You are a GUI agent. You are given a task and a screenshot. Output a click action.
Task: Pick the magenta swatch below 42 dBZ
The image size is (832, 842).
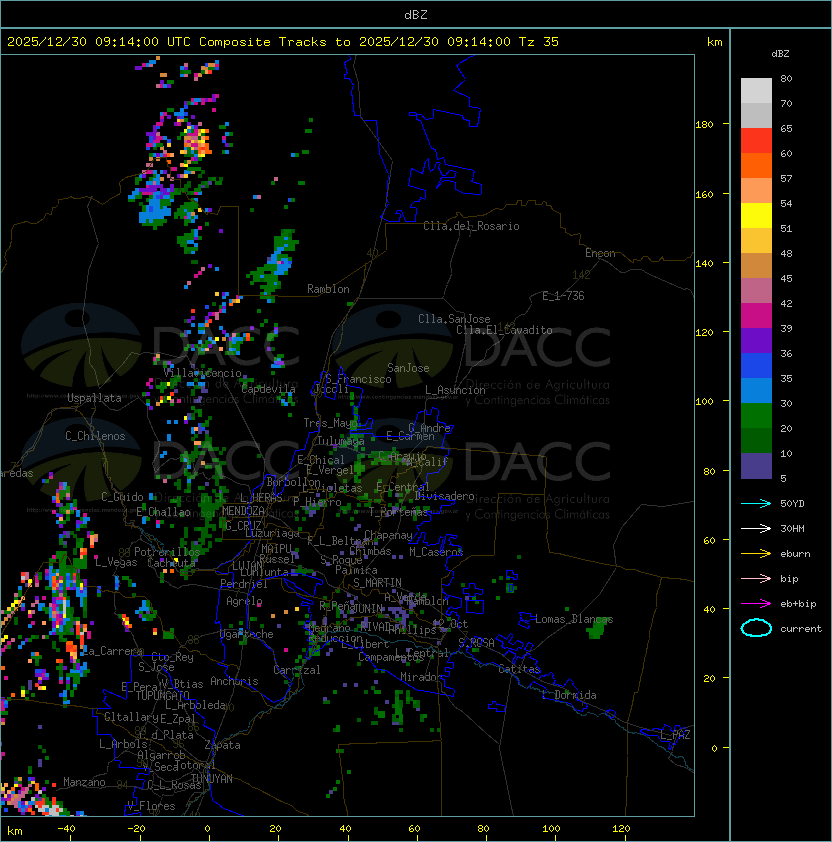pos(756,316)
